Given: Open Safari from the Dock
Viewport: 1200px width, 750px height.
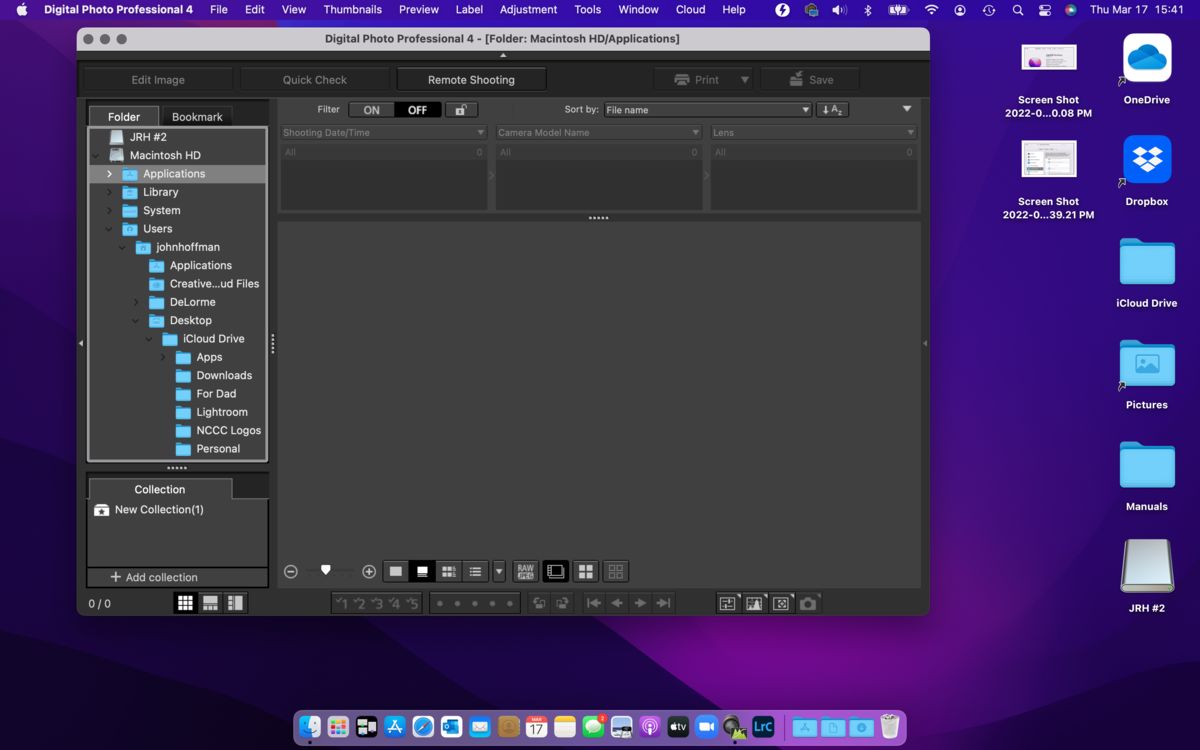Looking at the screenshot, I should 423,727.
